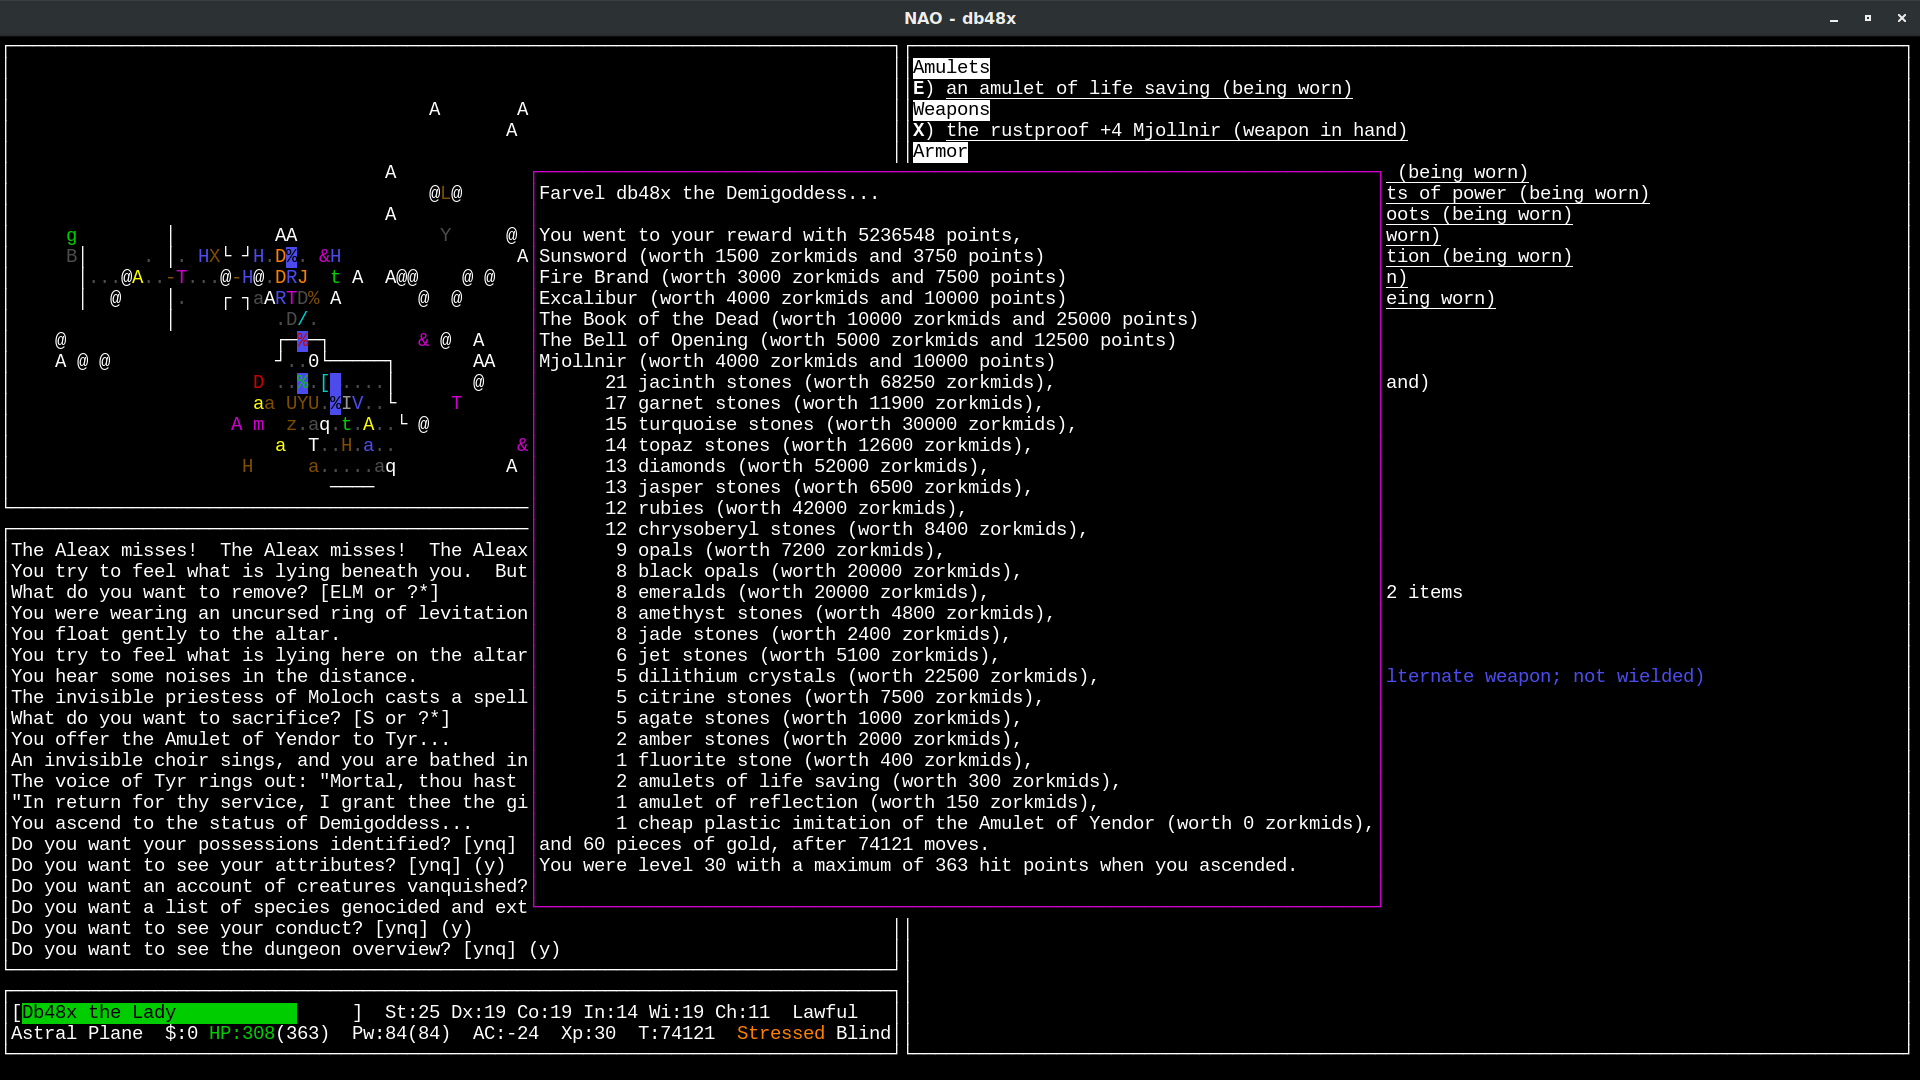Click the '2 items' inventory text
Viewport: 1920px width, 1080px height.
(x=1424, y=592)
